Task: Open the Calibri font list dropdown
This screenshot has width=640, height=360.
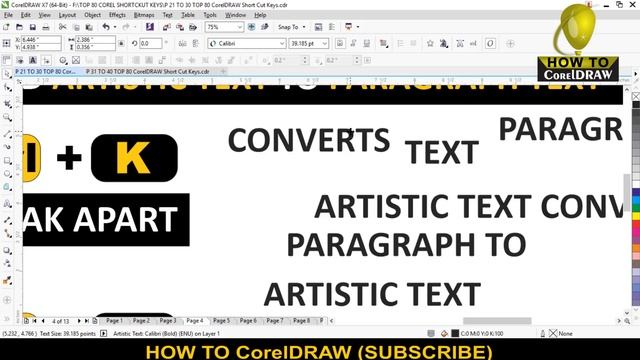Action: (282, 43)
